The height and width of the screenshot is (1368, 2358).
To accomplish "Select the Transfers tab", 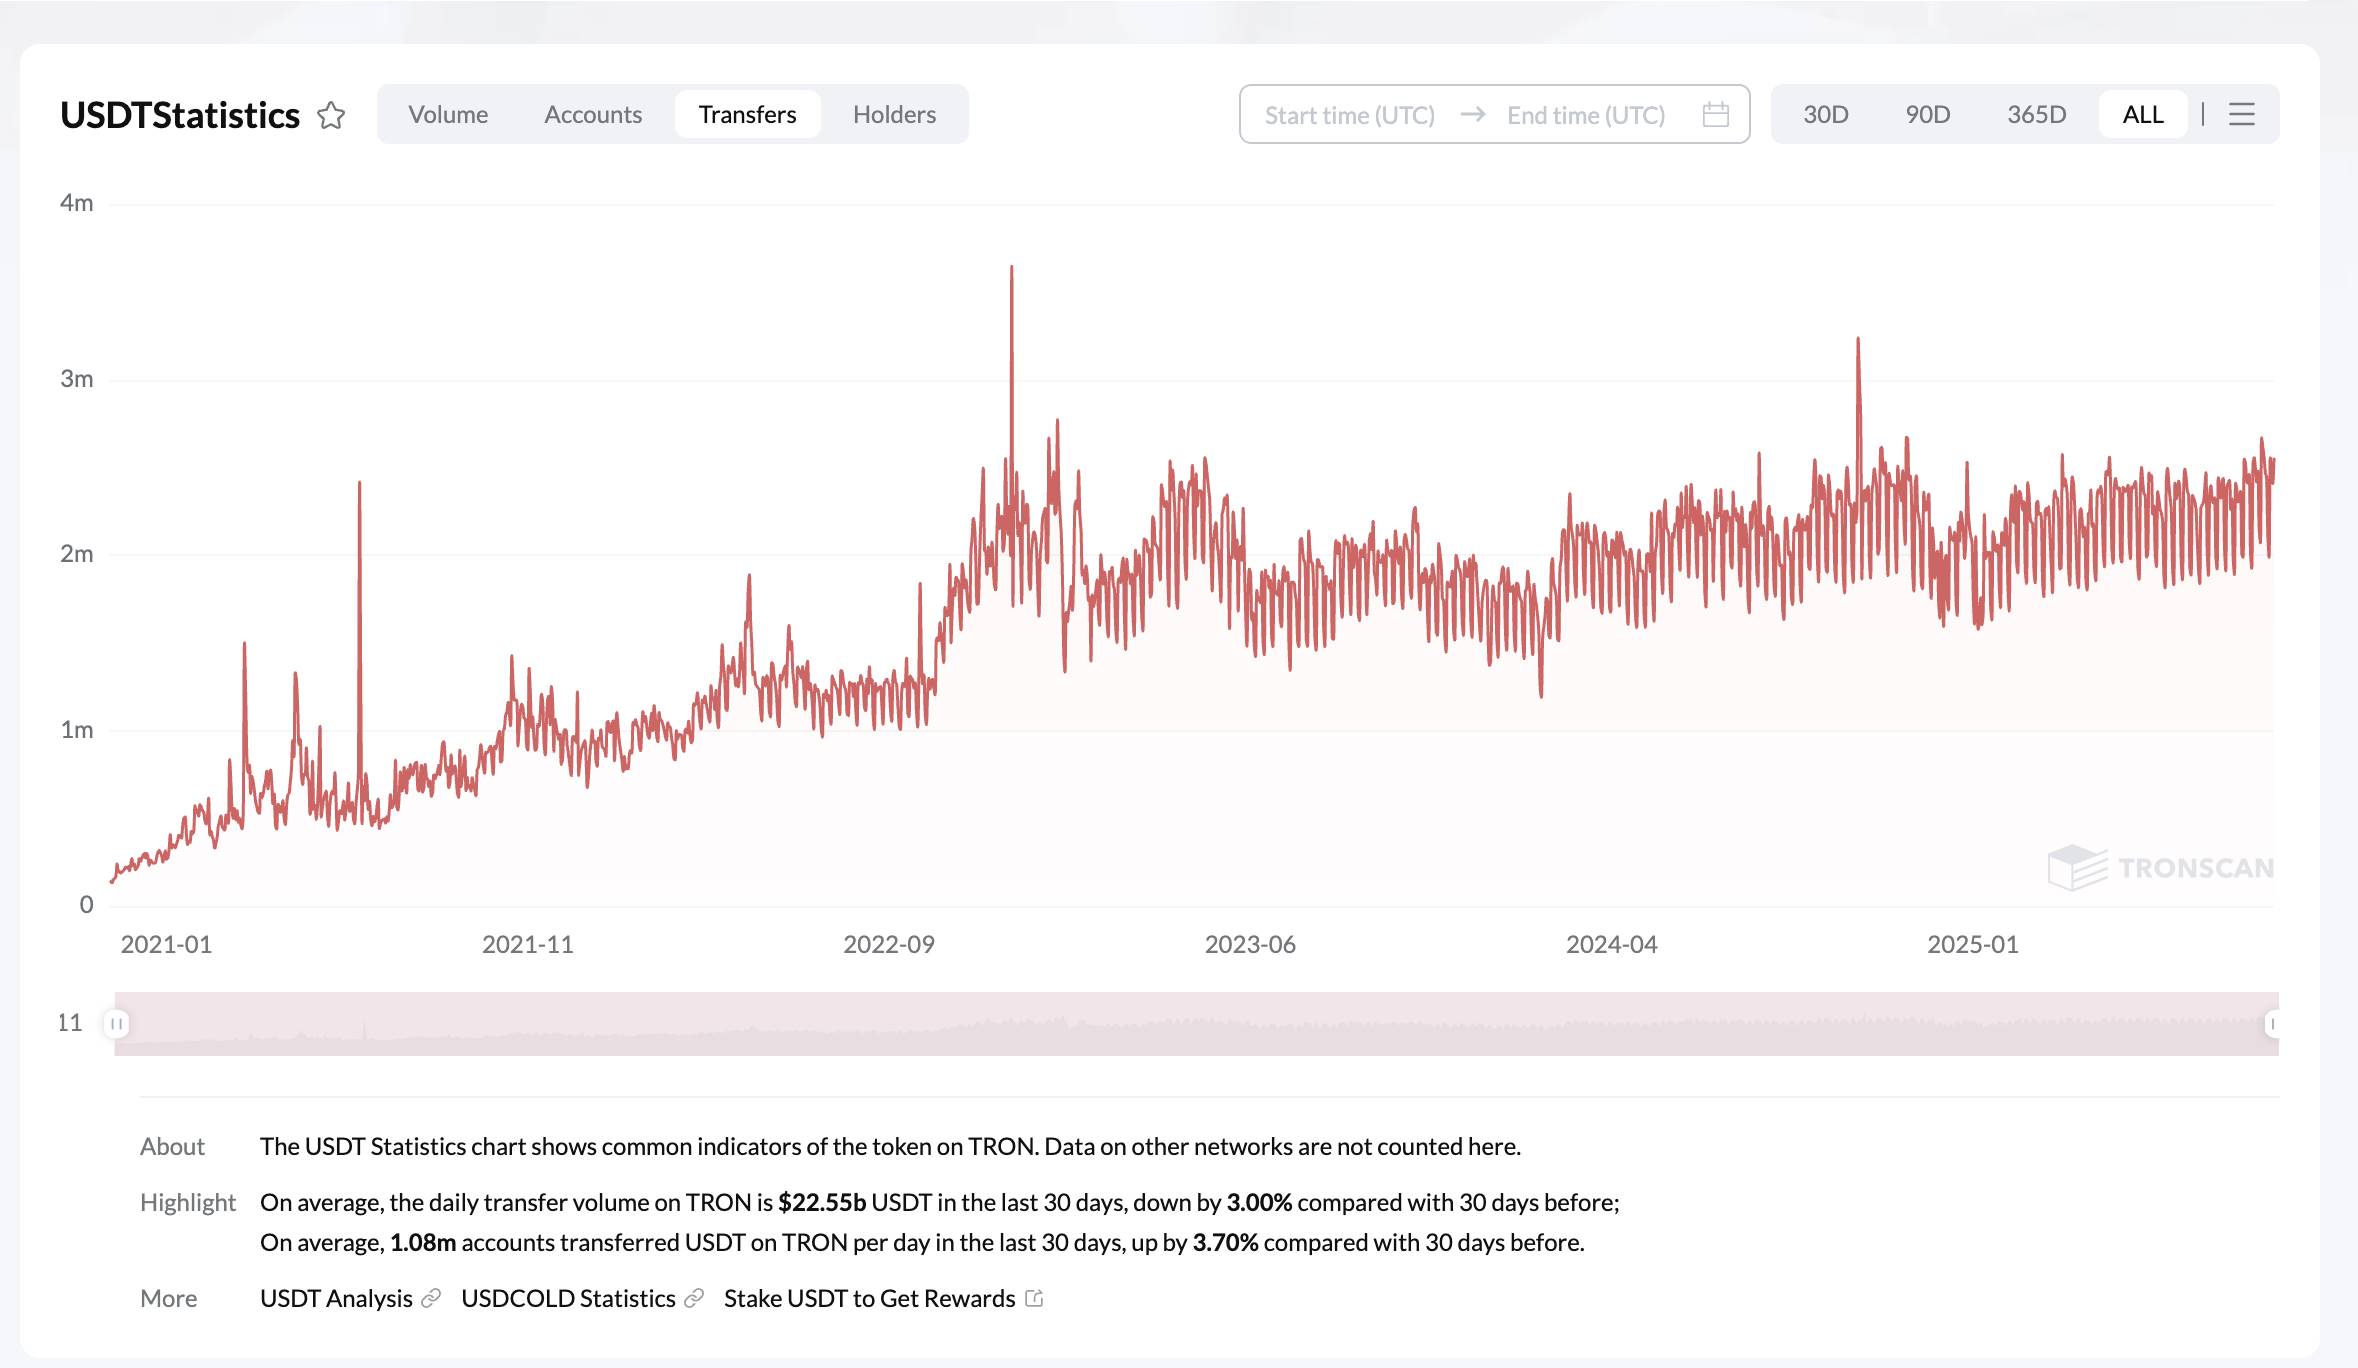I will point(747,114).
